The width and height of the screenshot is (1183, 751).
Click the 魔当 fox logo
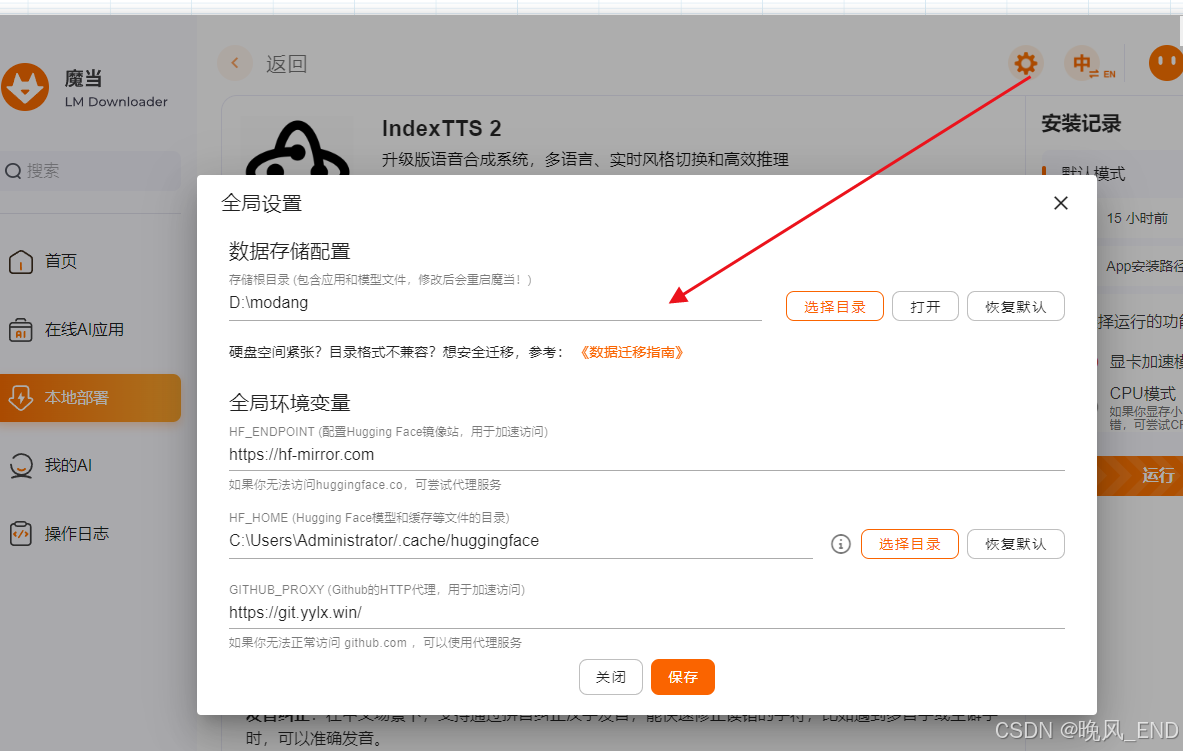[25, 87]
